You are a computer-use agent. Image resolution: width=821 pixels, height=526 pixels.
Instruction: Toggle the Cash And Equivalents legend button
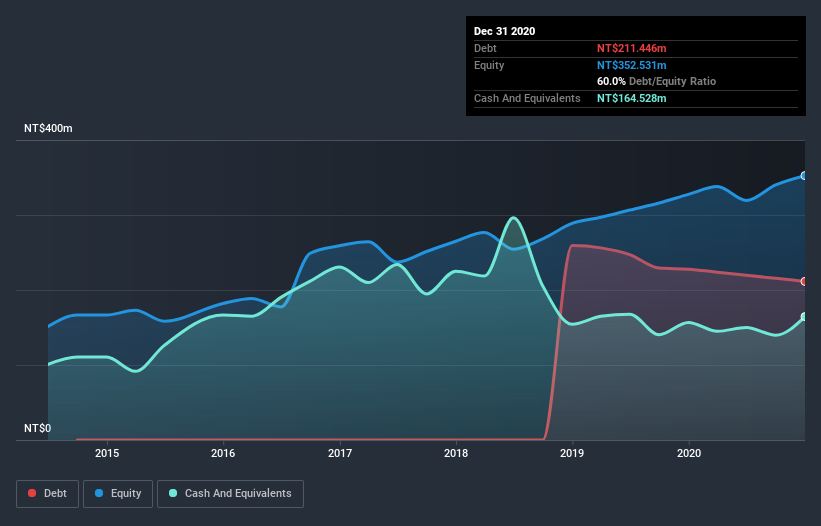click(230, 494)
